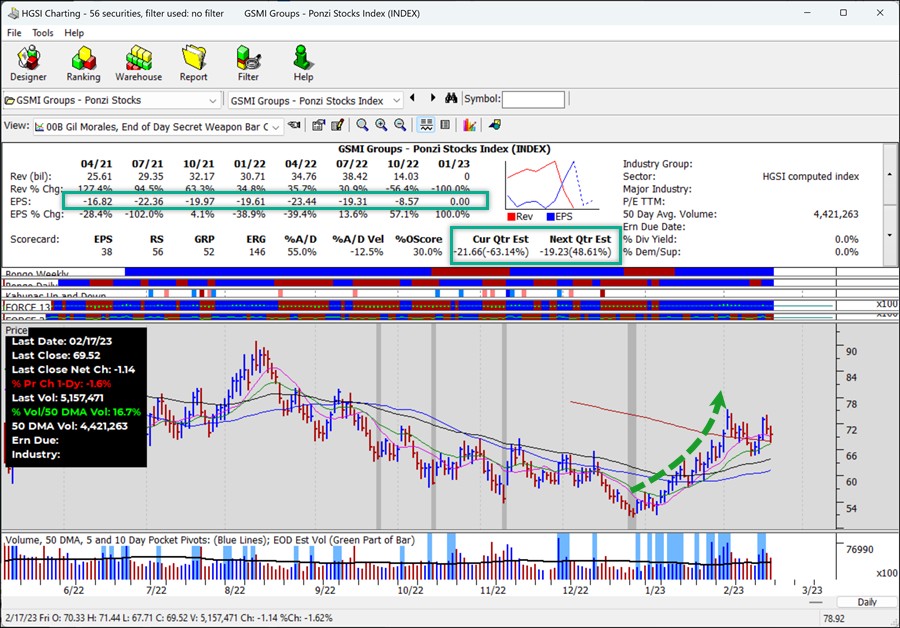Click the EPS value -16.82
Screen dimensions: 900x628
pos(97,201)
